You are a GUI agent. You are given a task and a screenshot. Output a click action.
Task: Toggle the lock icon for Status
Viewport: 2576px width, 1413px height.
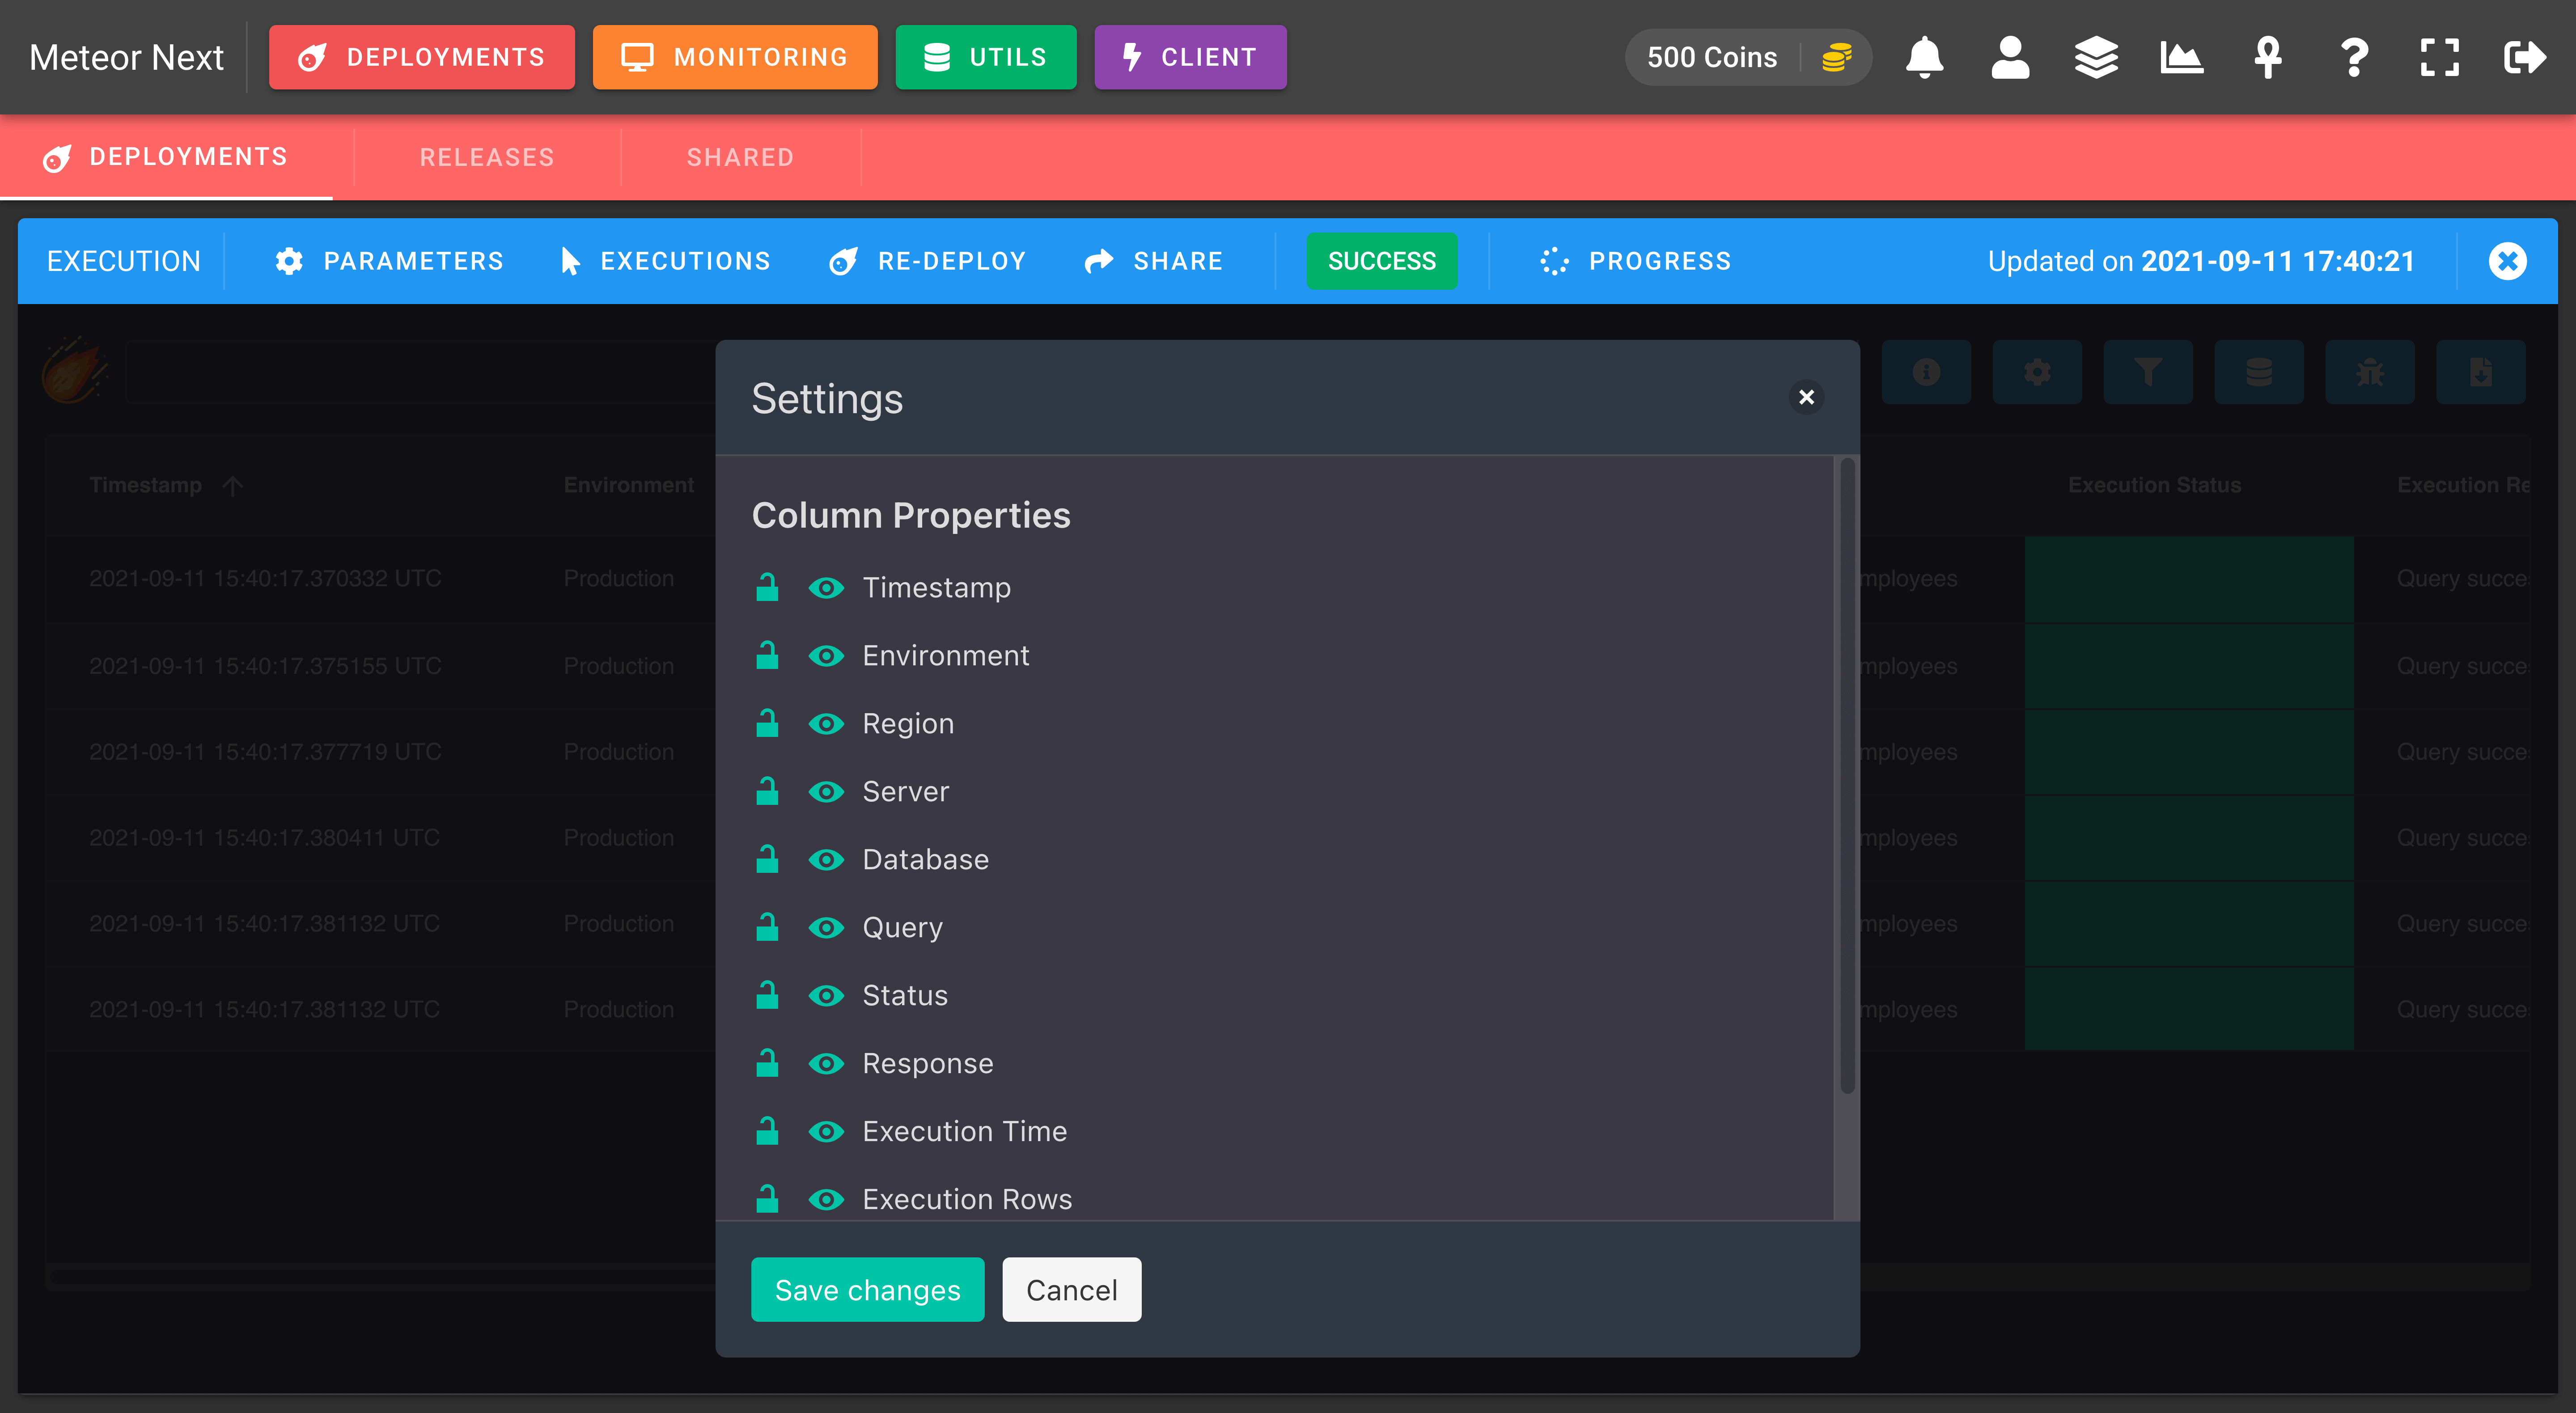coord(767,995)
